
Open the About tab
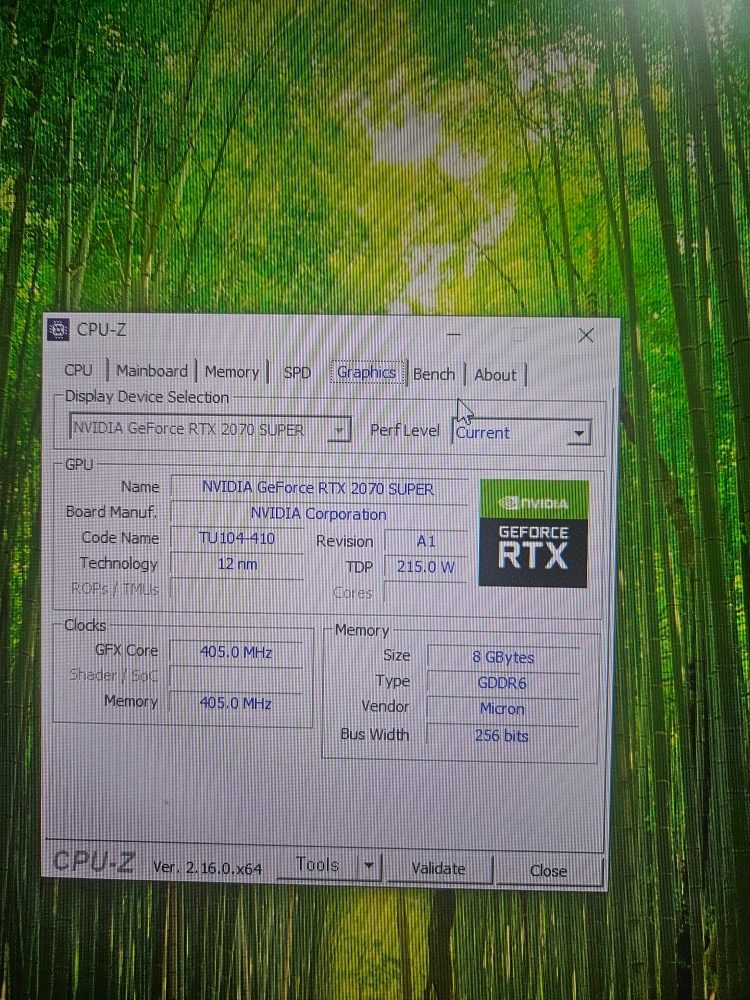tap(495, 375)
